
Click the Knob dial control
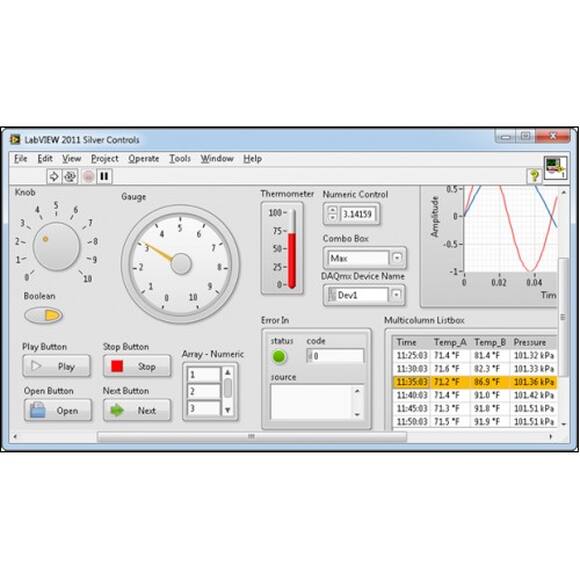click(x=56, y=246)
